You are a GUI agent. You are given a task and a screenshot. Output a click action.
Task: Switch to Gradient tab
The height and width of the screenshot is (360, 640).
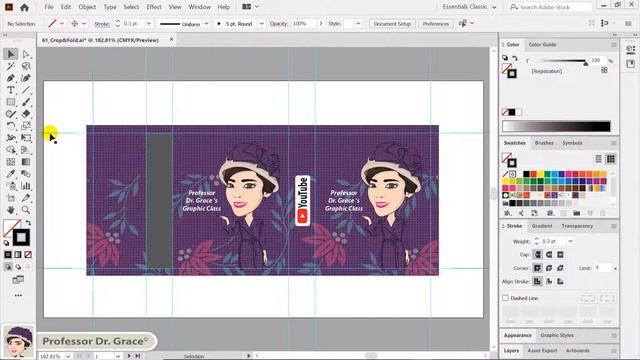[x=542, y=226]
